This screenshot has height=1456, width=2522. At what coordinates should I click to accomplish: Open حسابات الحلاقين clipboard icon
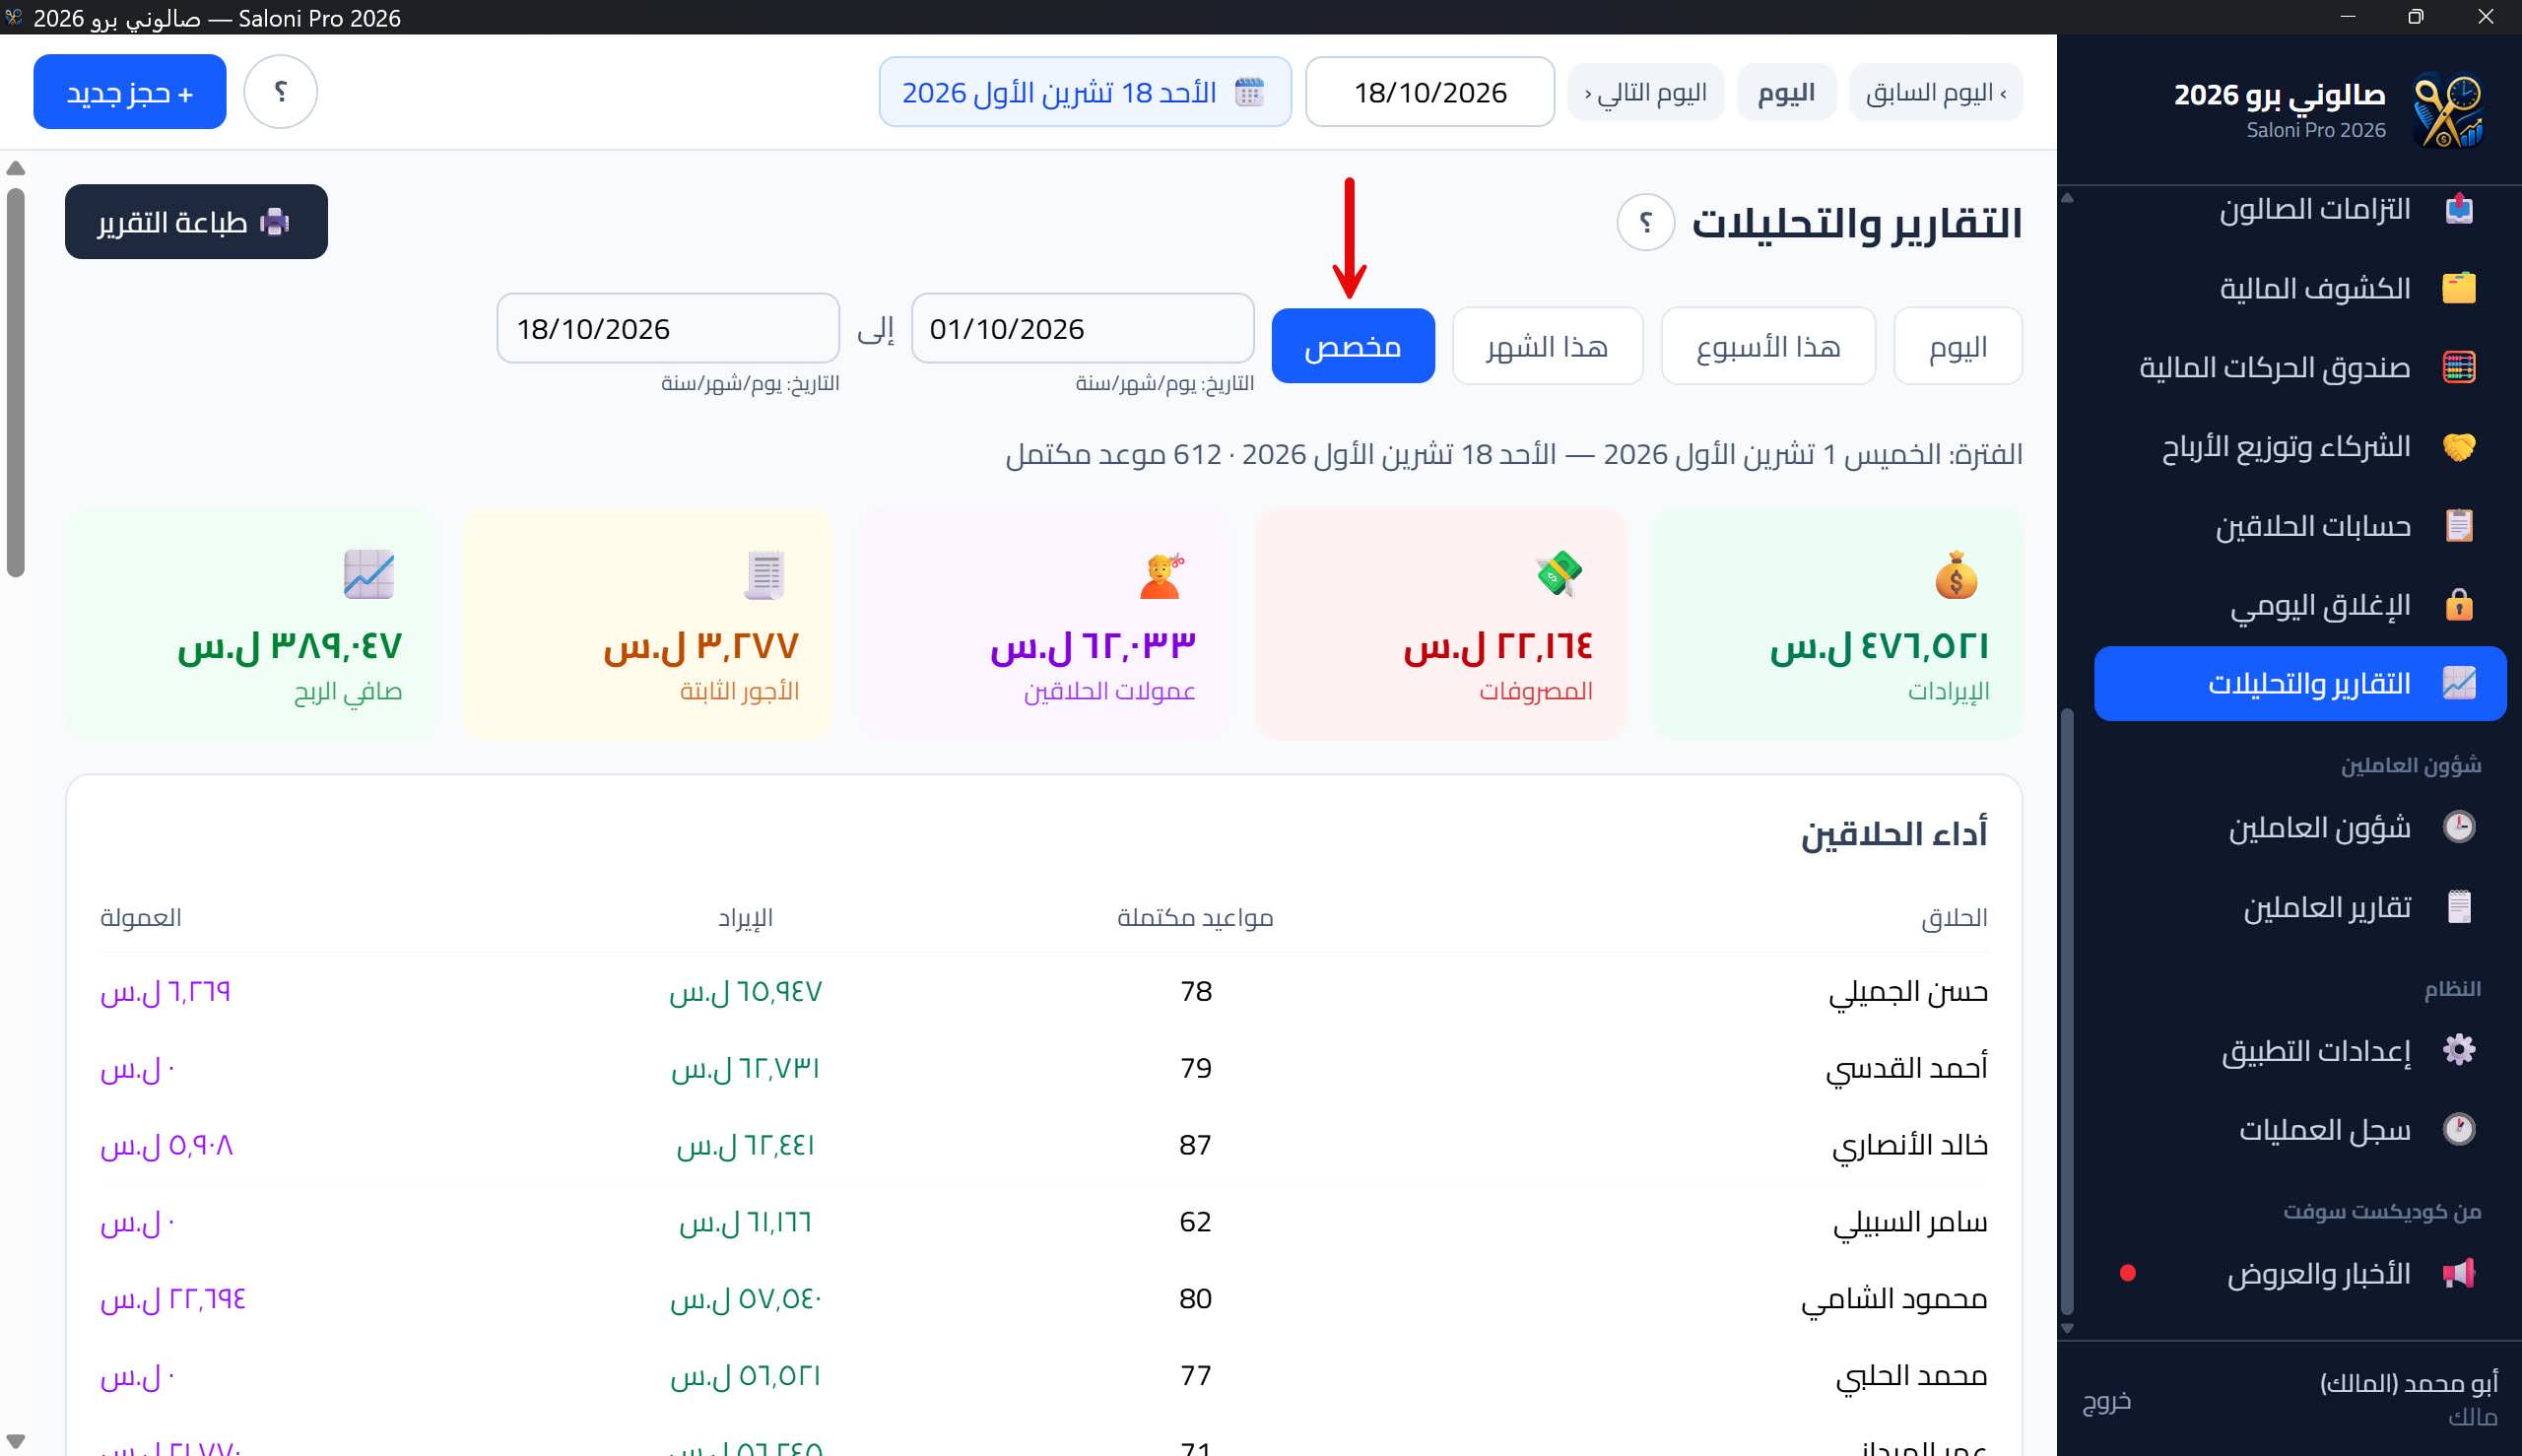(2458, 525)
